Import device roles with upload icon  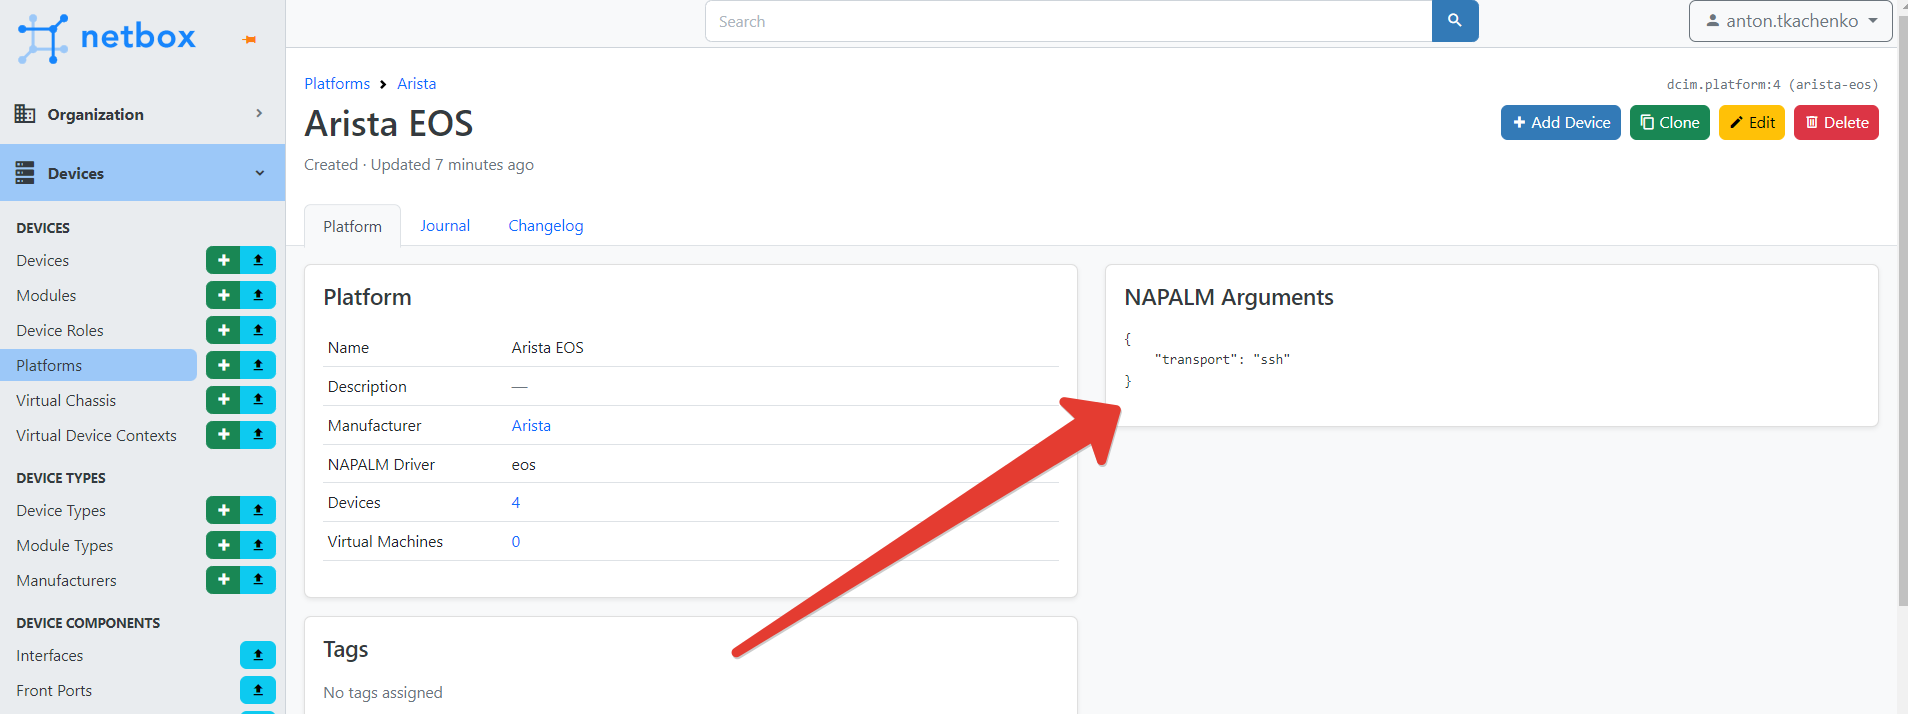point(258,330)
